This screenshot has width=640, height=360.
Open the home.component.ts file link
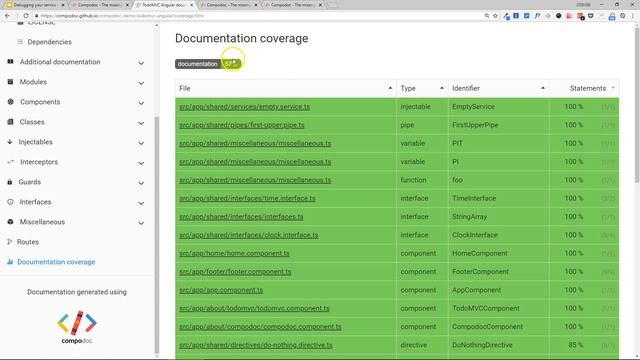[234, 253]
